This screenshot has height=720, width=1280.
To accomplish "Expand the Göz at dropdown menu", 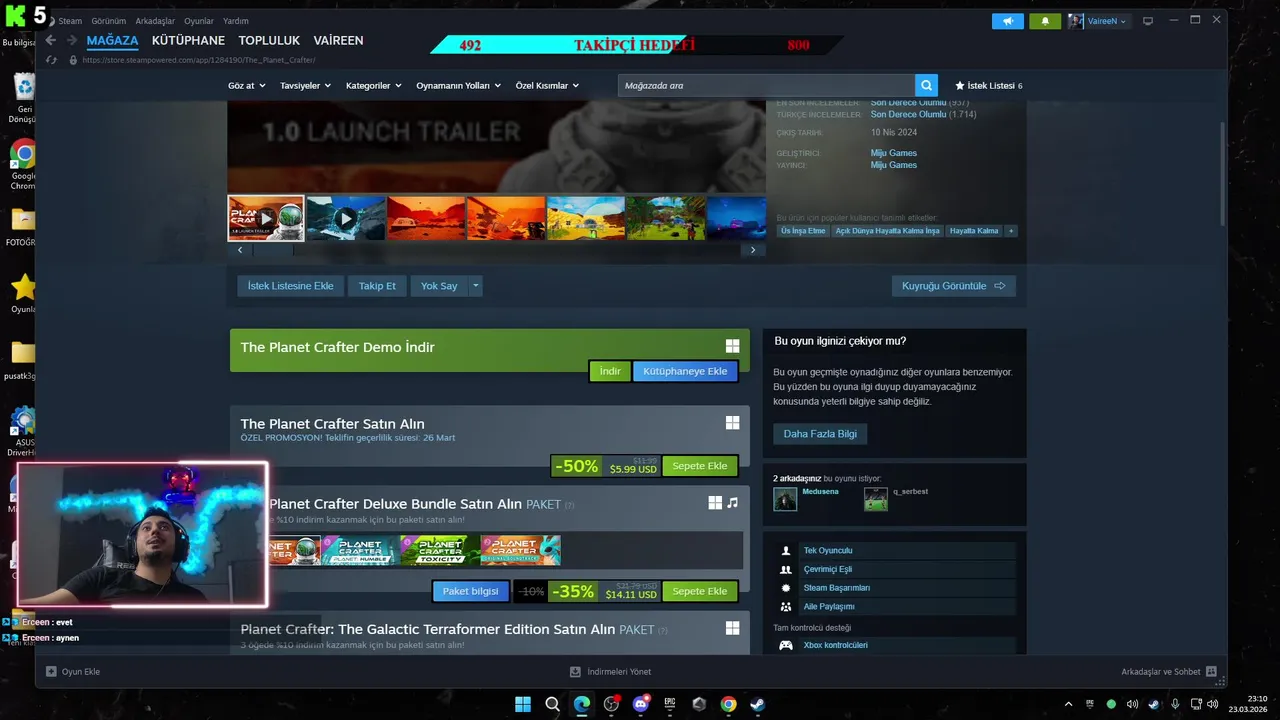I will (x=246, y=86).
